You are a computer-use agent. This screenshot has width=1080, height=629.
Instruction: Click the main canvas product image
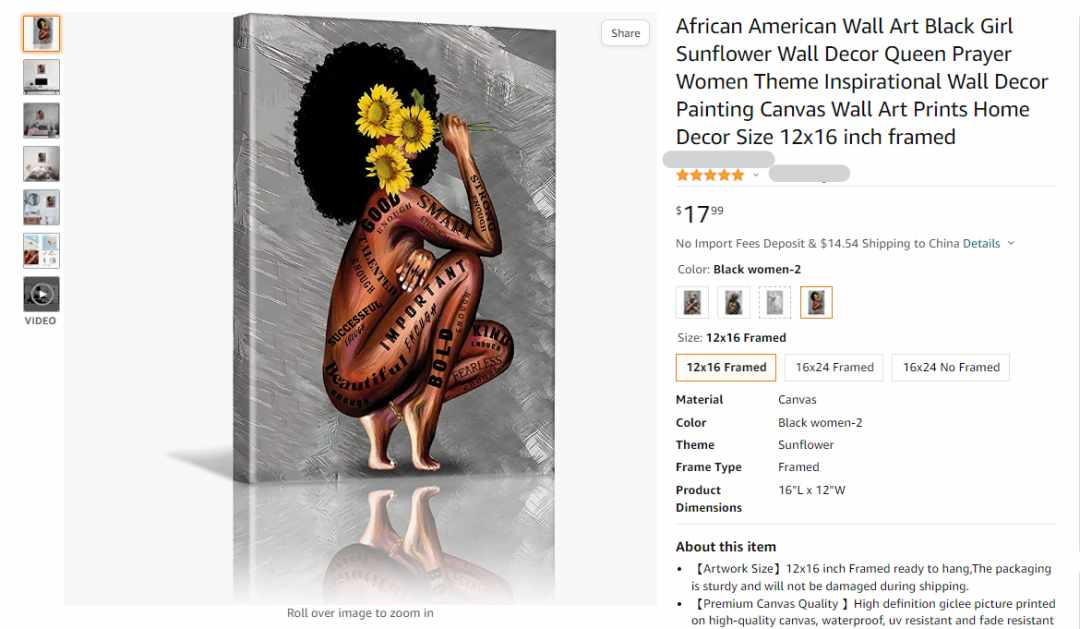point(395,248)
